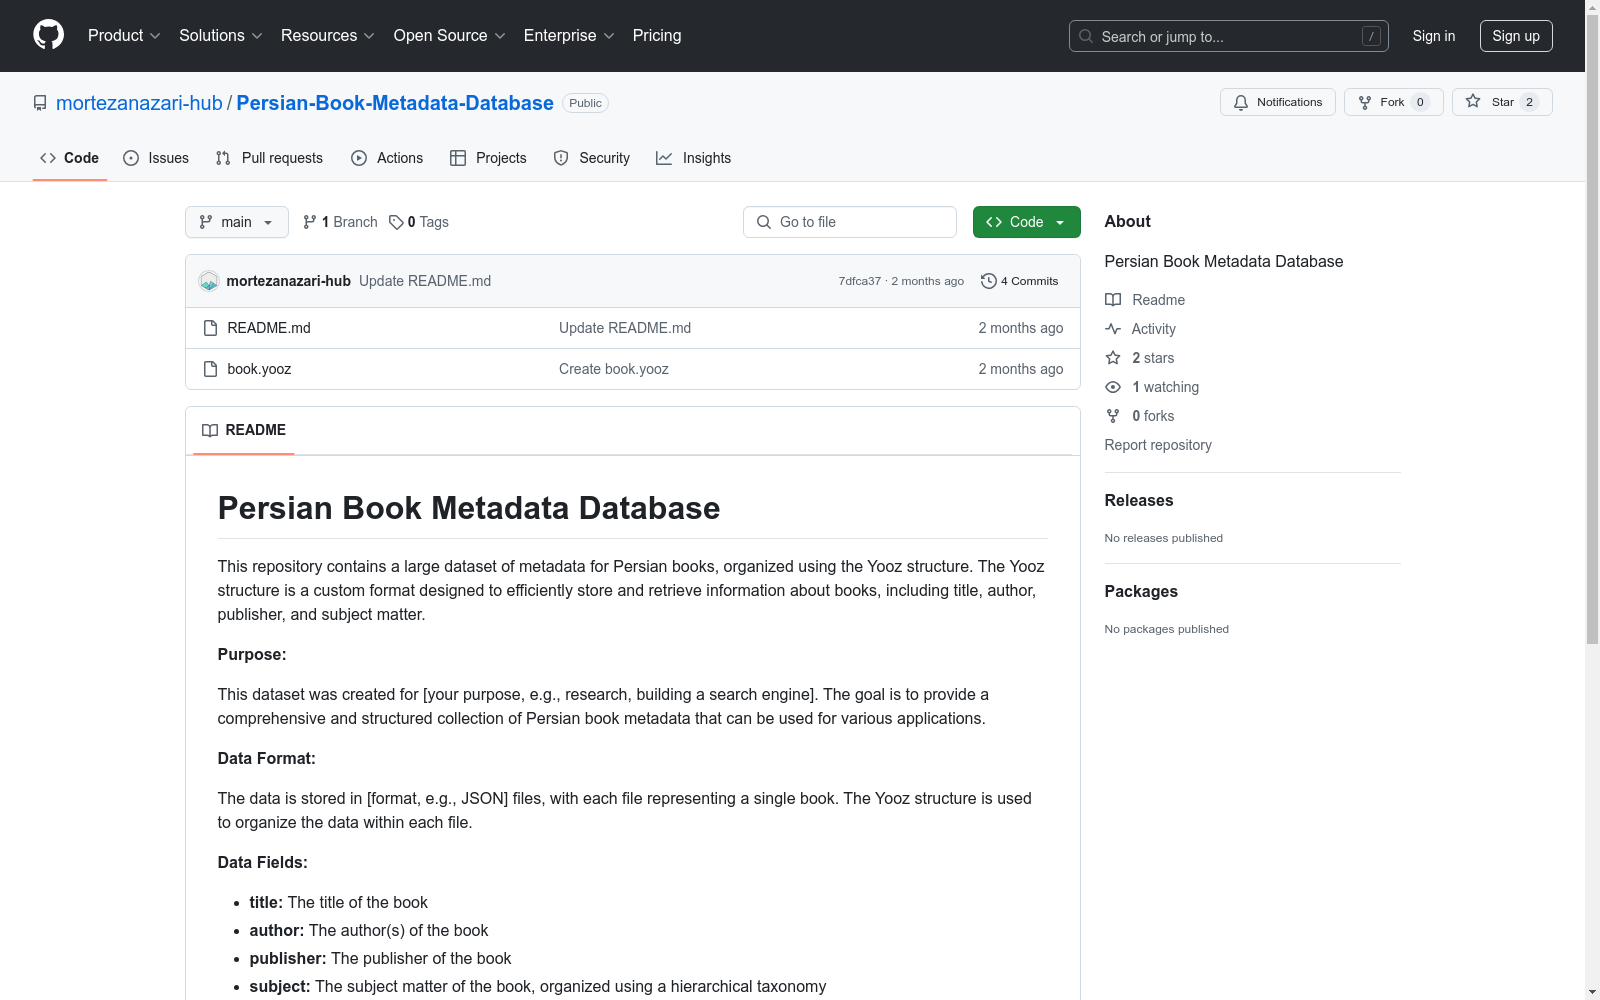The height and width of the screenshot is (1000, 1600).
Task: Click the GitHub logo icon
Action: [48, 35]
